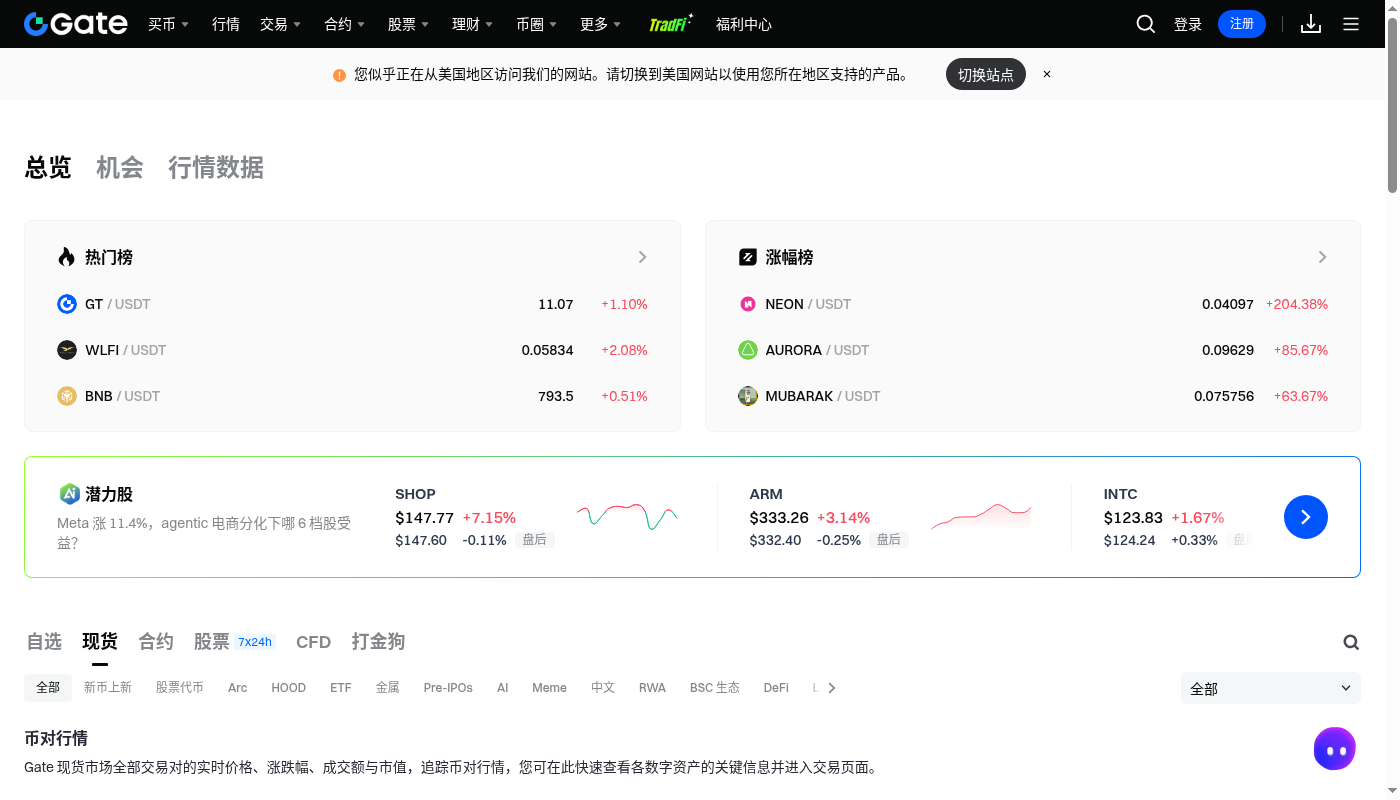Open the 币圈 dropdown menu
The image size is (1400, 800).
[x=536, y=24]
